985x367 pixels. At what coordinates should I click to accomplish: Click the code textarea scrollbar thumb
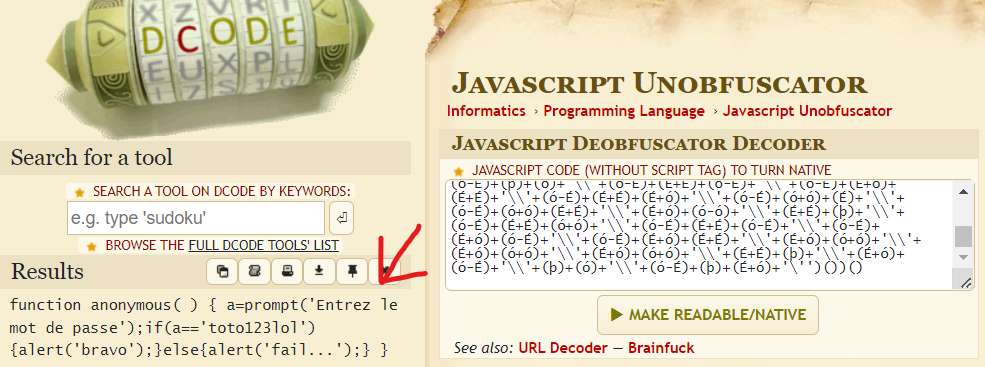pyautogui.click(x=964, y=237)
